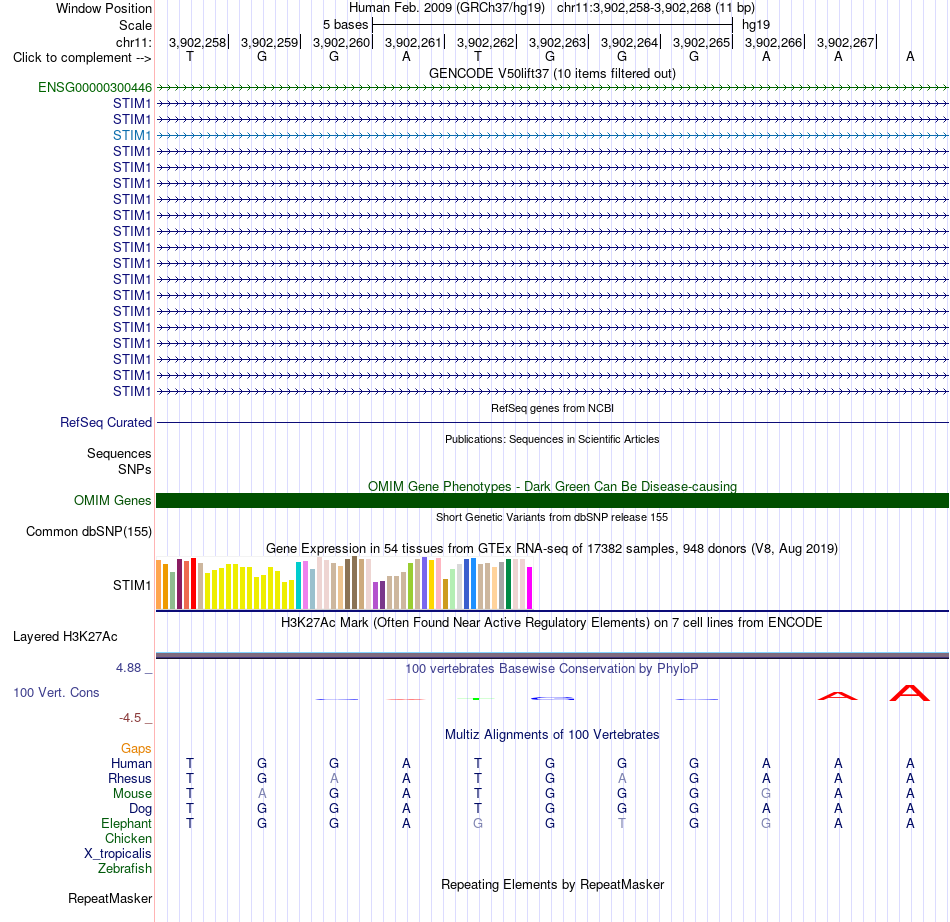
Task: Click 'Click to complement' label
Action: click(82, 58)
